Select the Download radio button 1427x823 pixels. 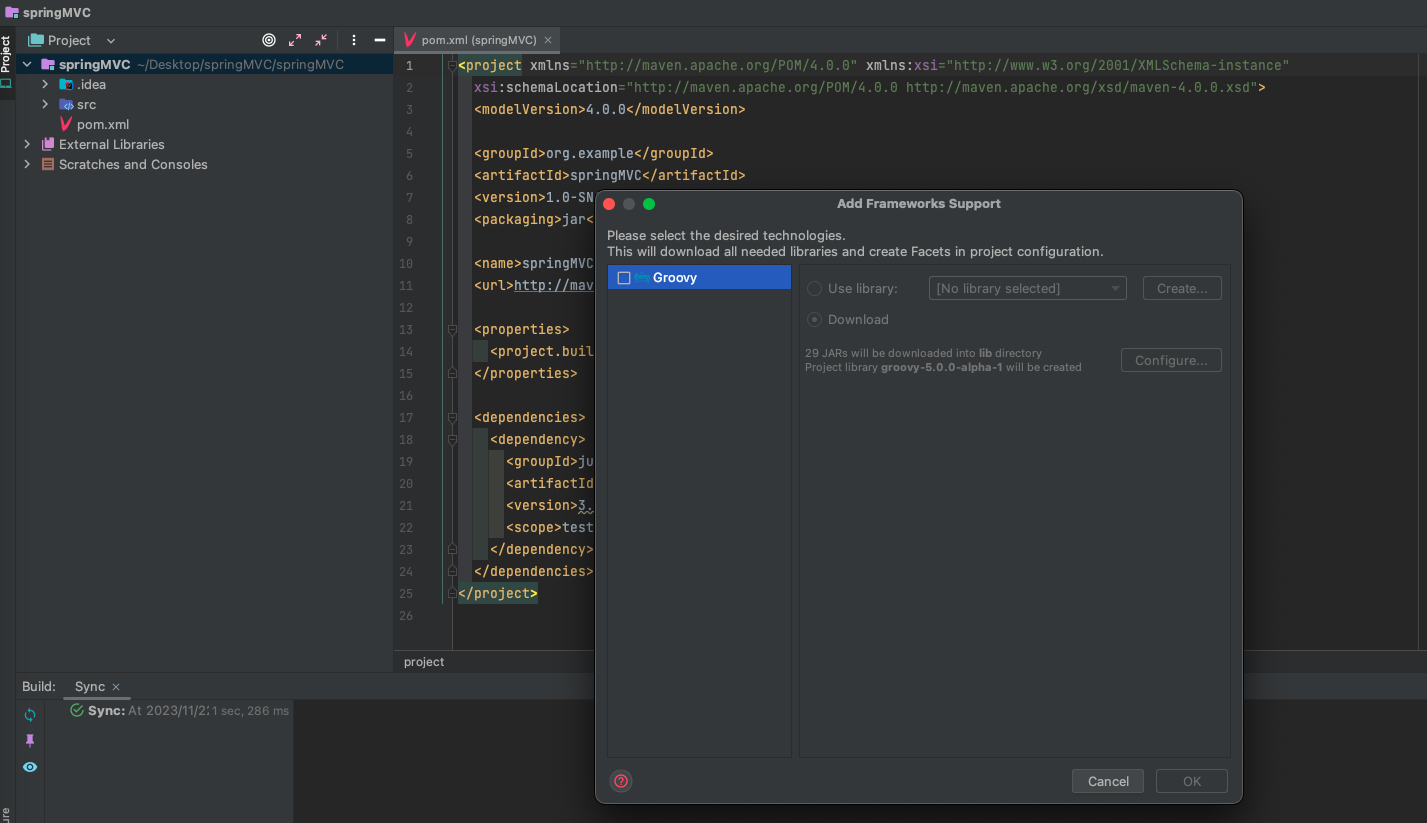pos(814,319)
